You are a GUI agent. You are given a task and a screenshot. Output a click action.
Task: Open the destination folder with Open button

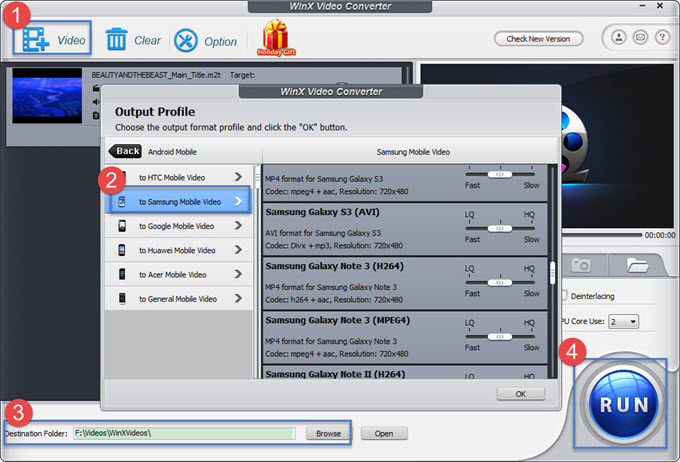[x=384, y=433]
